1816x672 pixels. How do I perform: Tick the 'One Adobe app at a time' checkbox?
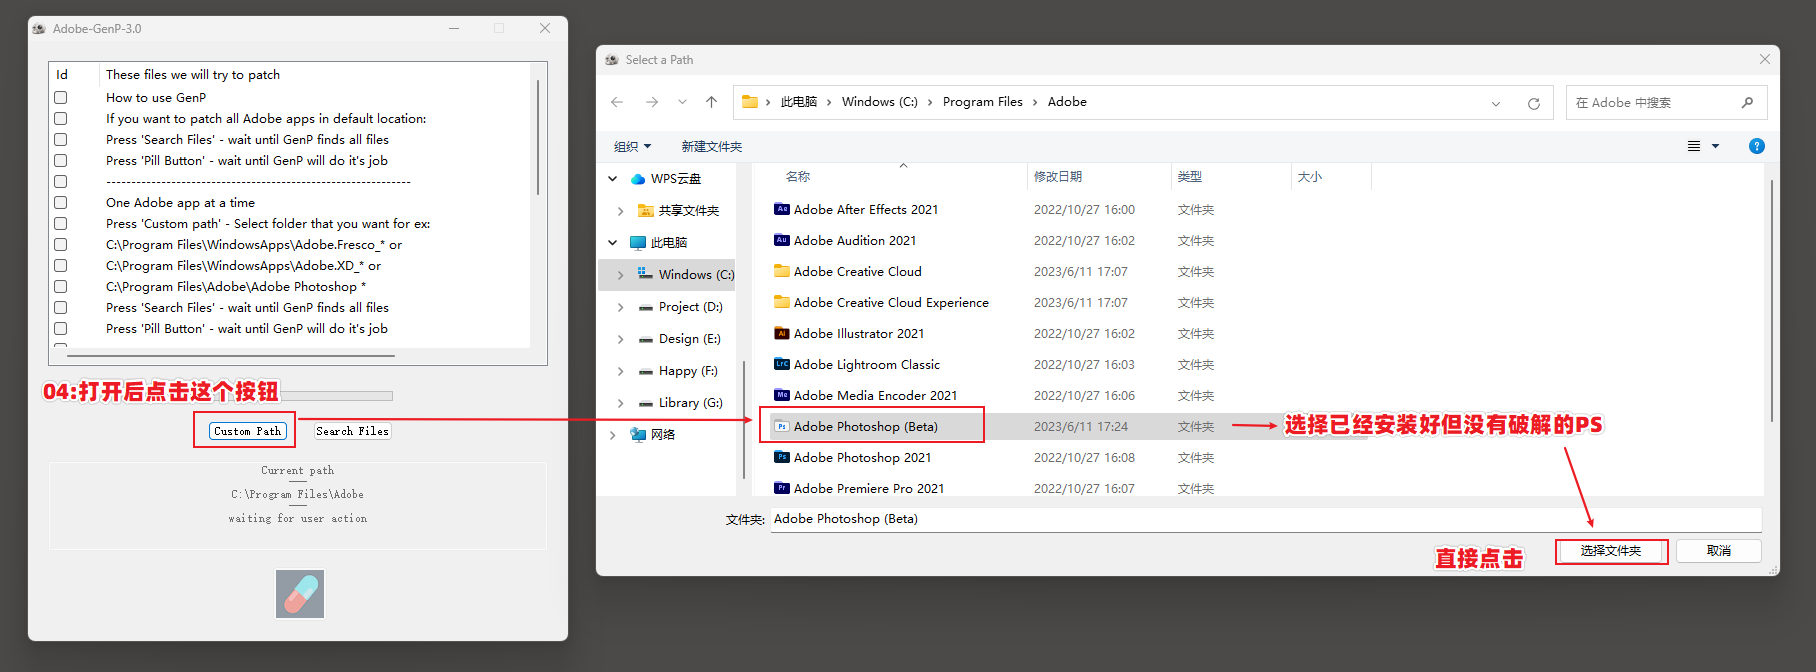tap(61, 203)
